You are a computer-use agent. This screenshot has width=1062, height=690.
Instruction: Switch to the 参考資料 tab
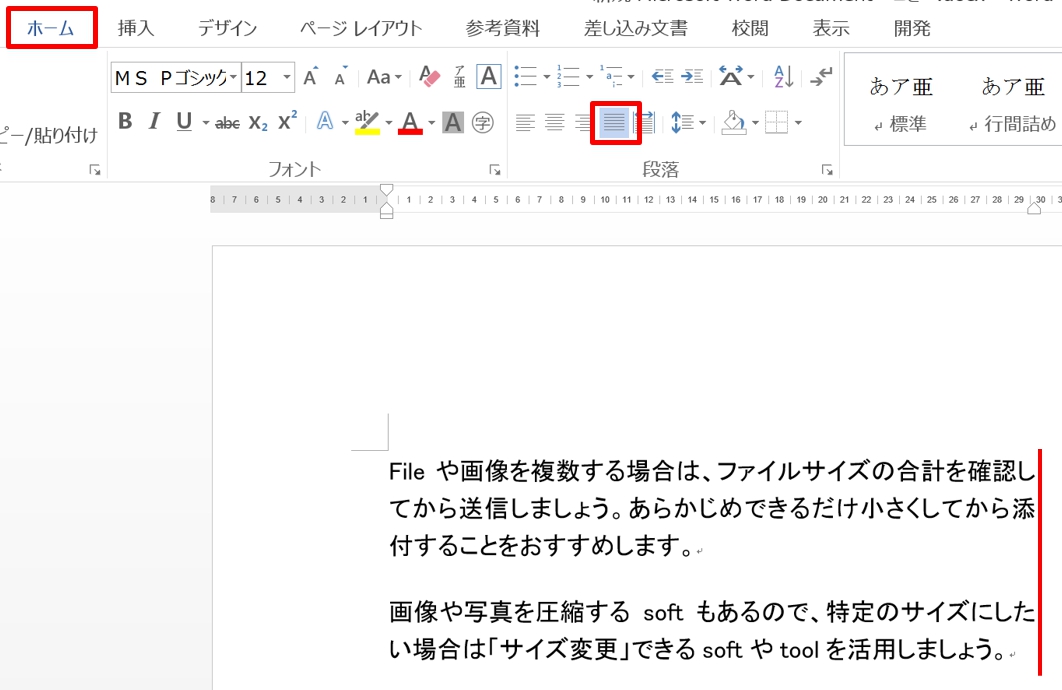[503, 28]
